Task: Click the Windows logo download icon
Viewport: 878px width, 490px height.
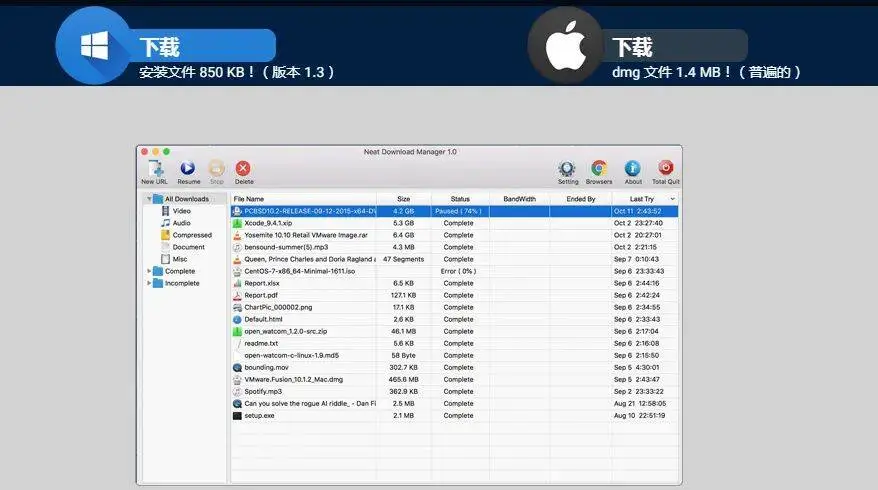Action: [95, 45]
